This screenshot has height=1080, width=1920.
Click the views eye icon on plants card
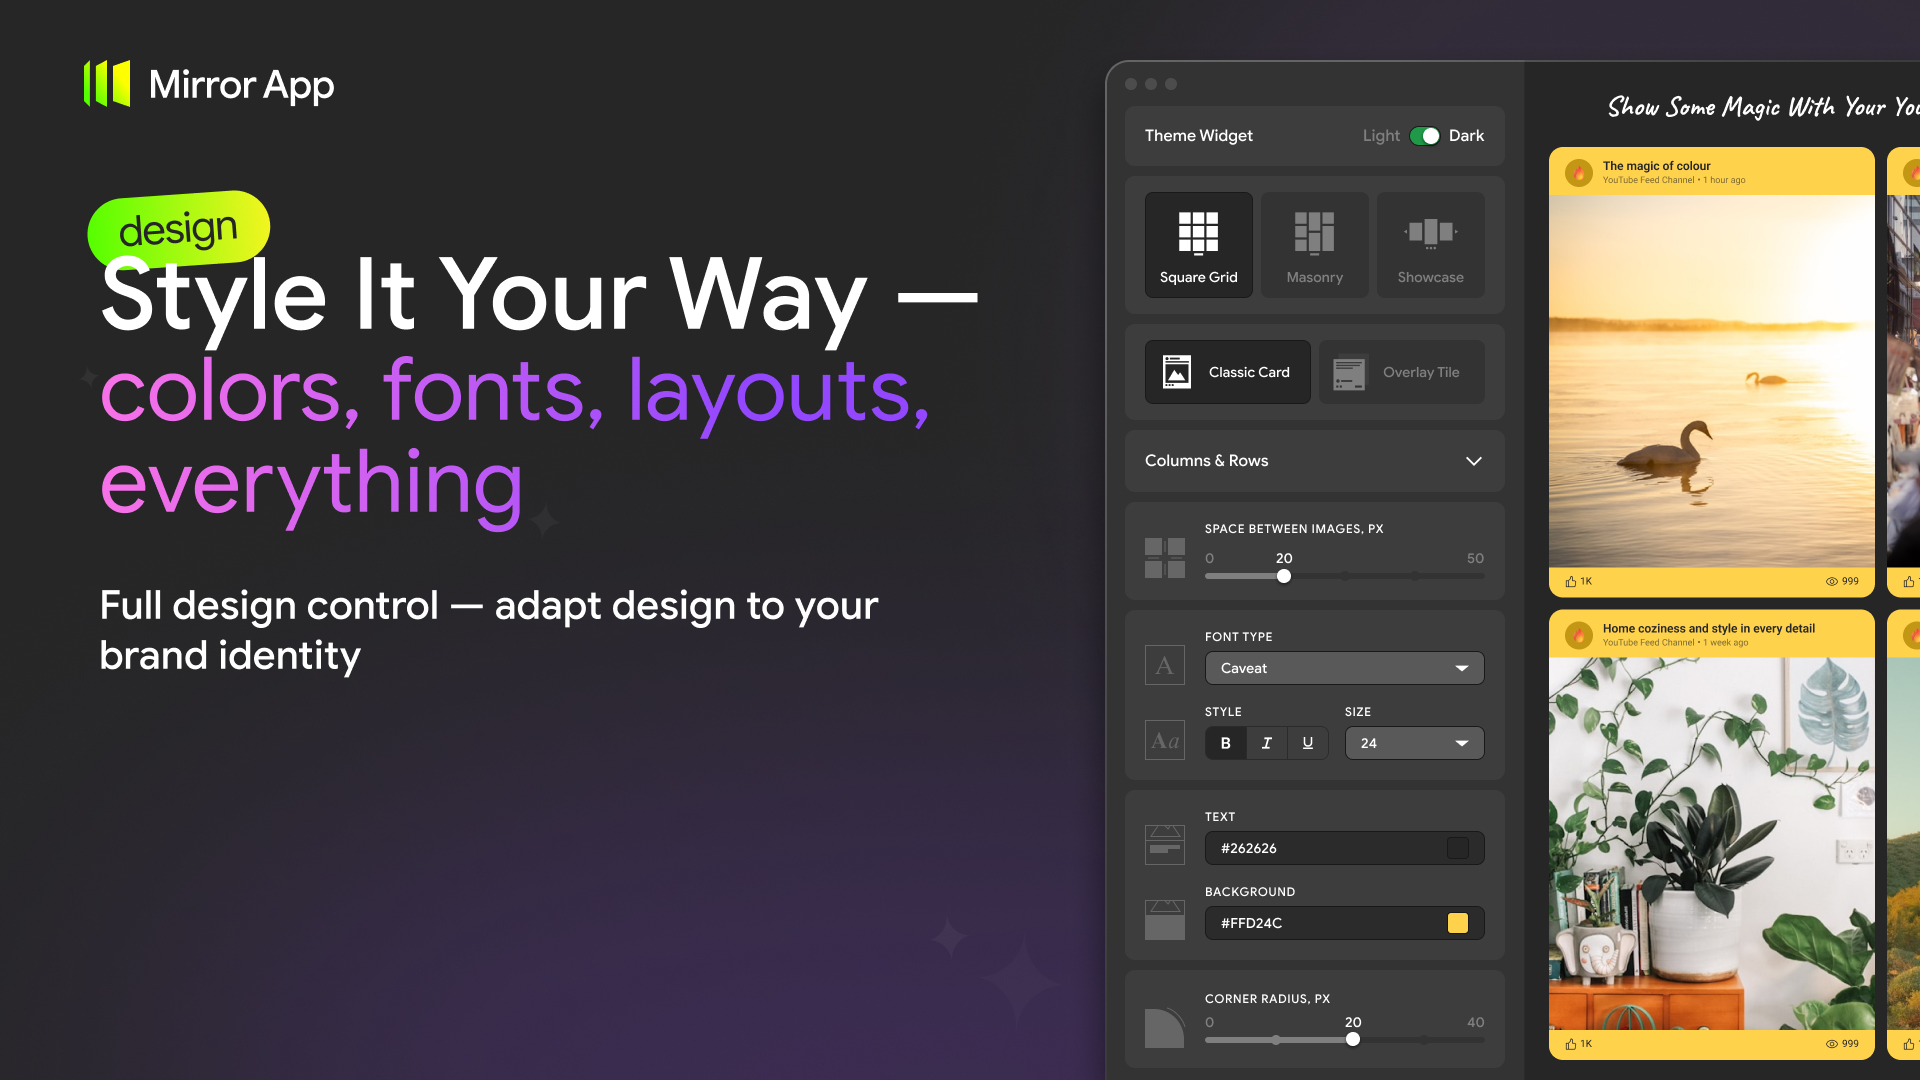1832,1043
